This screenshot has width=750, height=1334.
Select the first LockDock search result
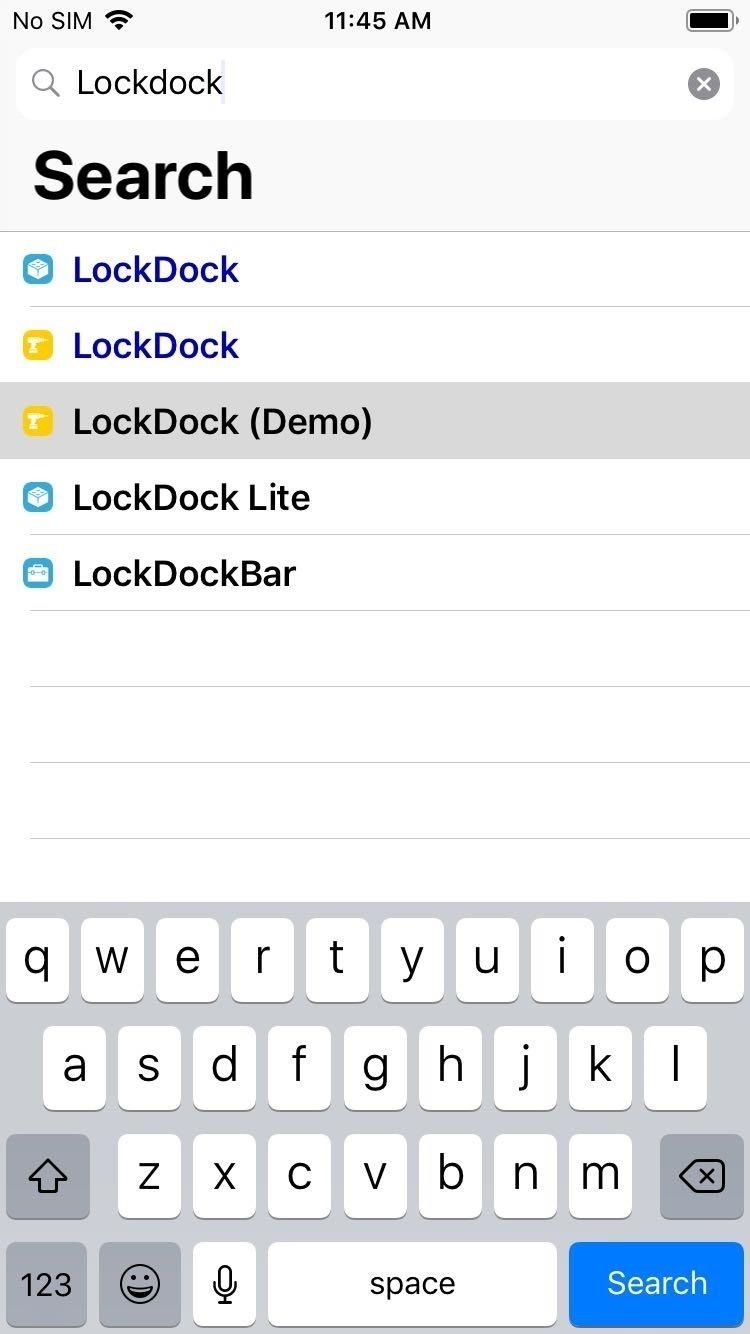(155, 269)
